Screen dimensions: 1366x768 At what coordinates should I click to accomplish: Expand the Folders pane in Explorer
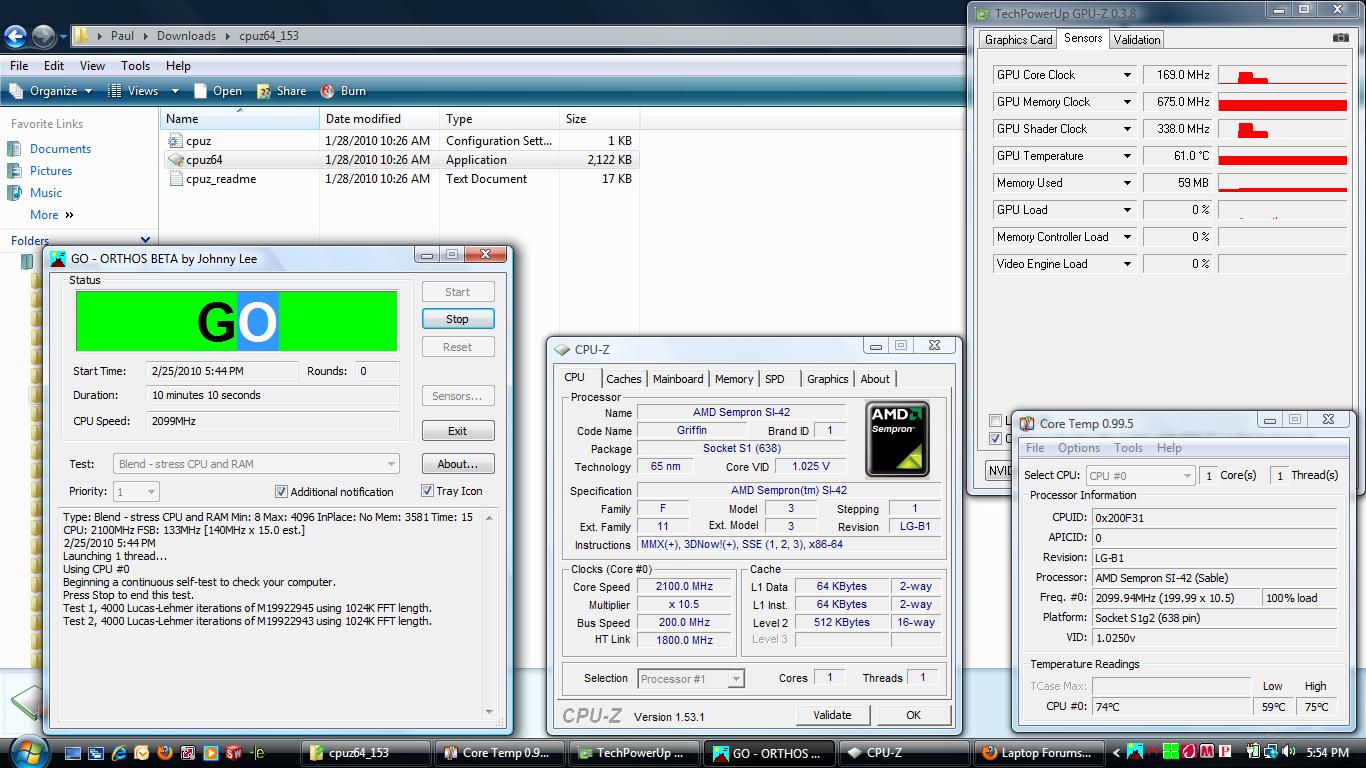[145, 240]
